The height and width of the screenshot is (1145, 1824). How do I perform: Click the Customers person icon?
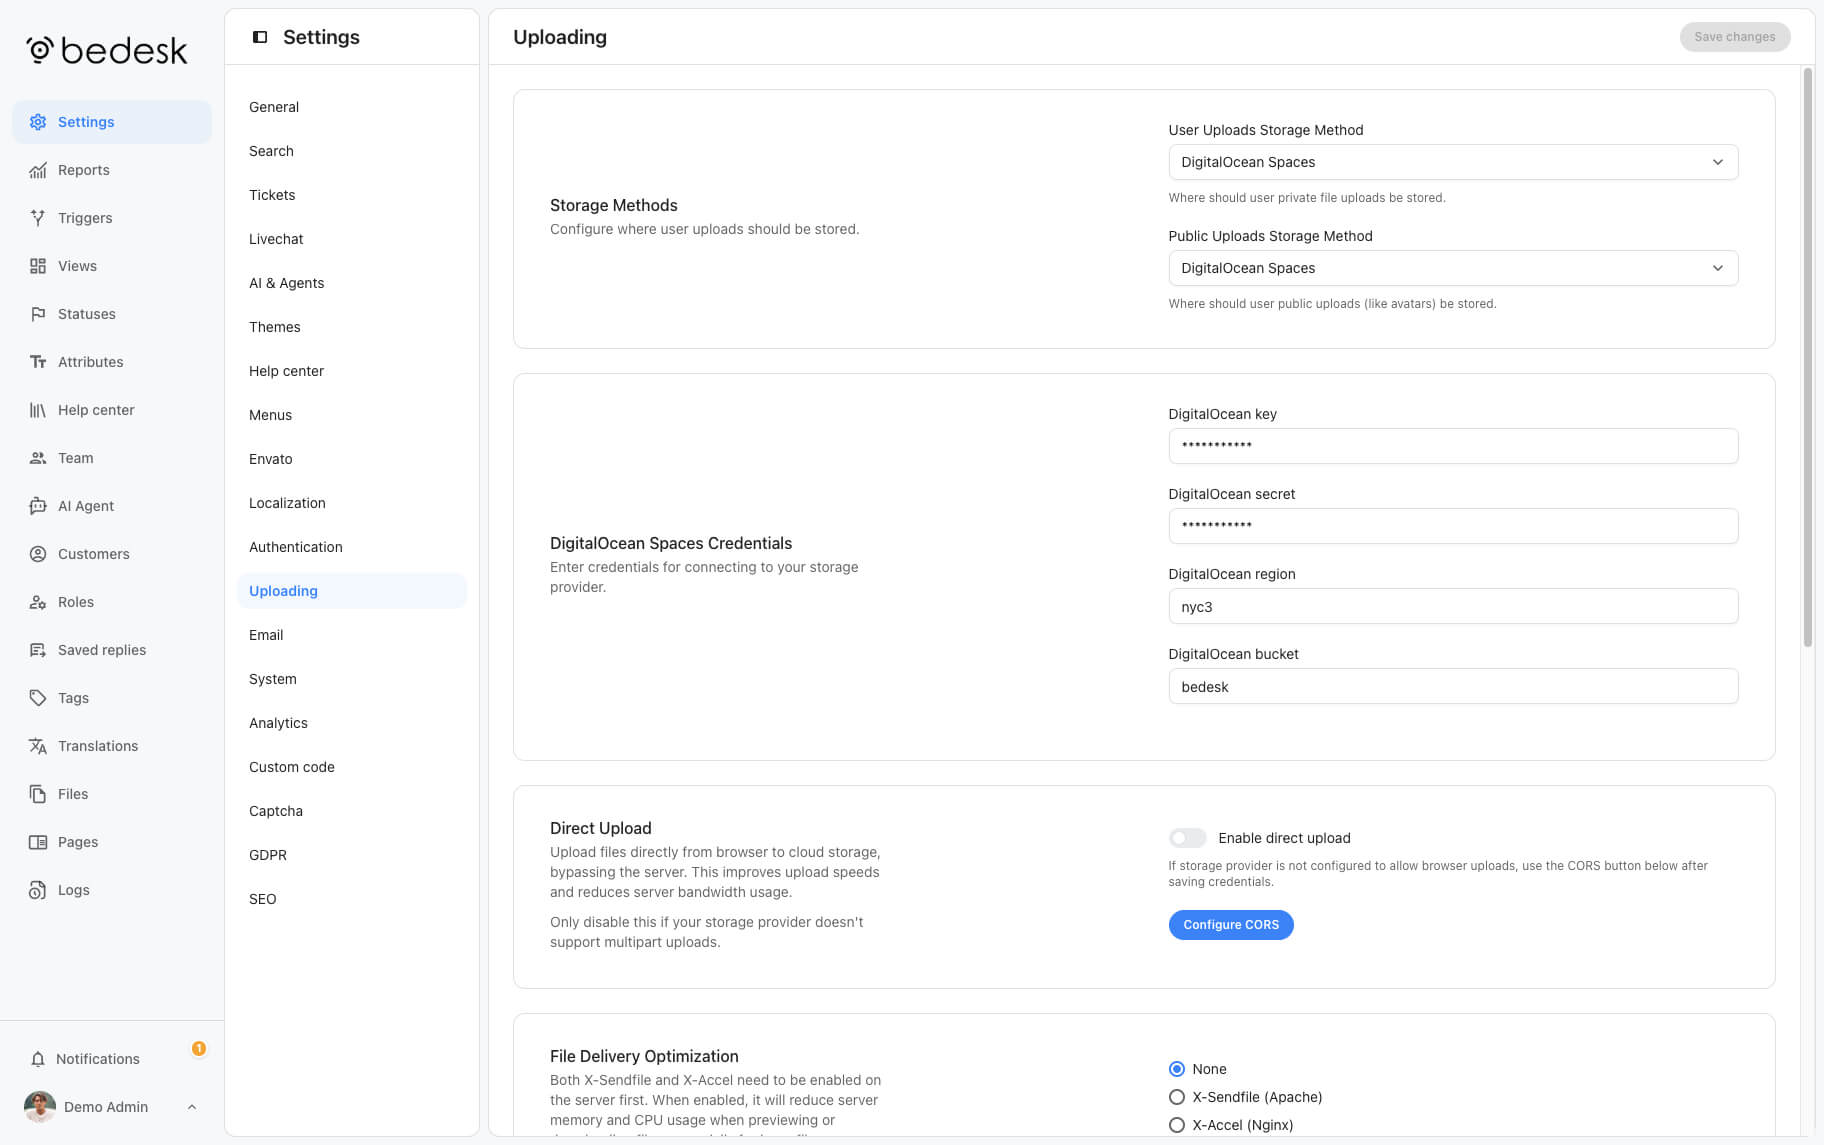pyautogui.click(x=38, y=554)
